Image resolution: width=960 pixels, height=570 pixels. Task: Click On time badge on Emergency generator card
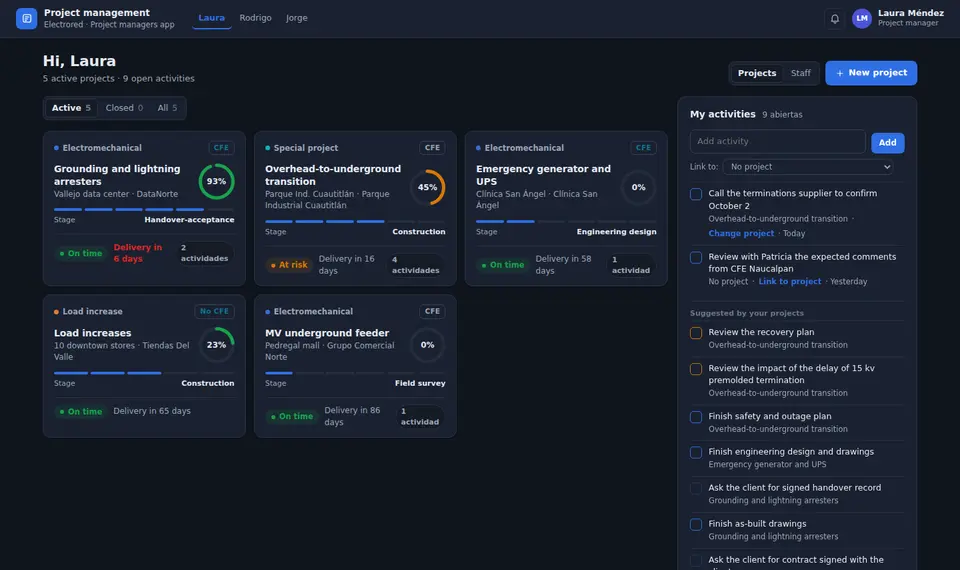[503, 264]
